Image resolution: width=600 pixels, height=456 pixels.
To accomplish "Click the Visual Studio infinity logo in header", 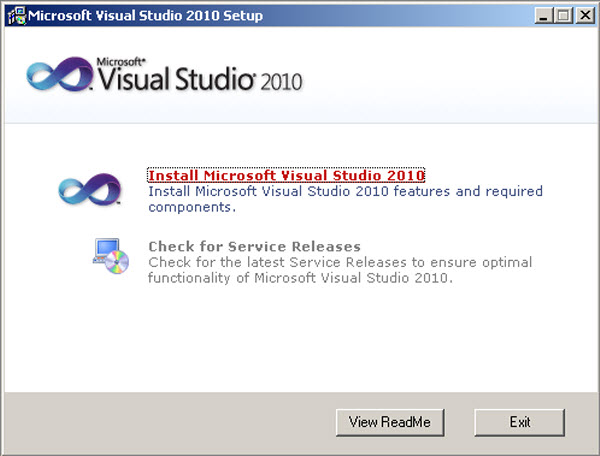I will click(x=60, y=77).
